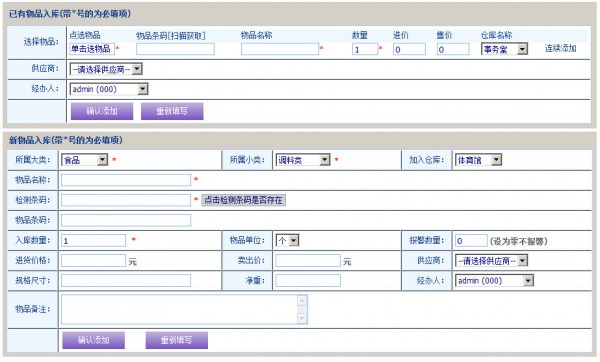Open the 所属小类 dropdown showing 调料类
The height and width of the screenshot is (362, 600).
click(303, 160)
